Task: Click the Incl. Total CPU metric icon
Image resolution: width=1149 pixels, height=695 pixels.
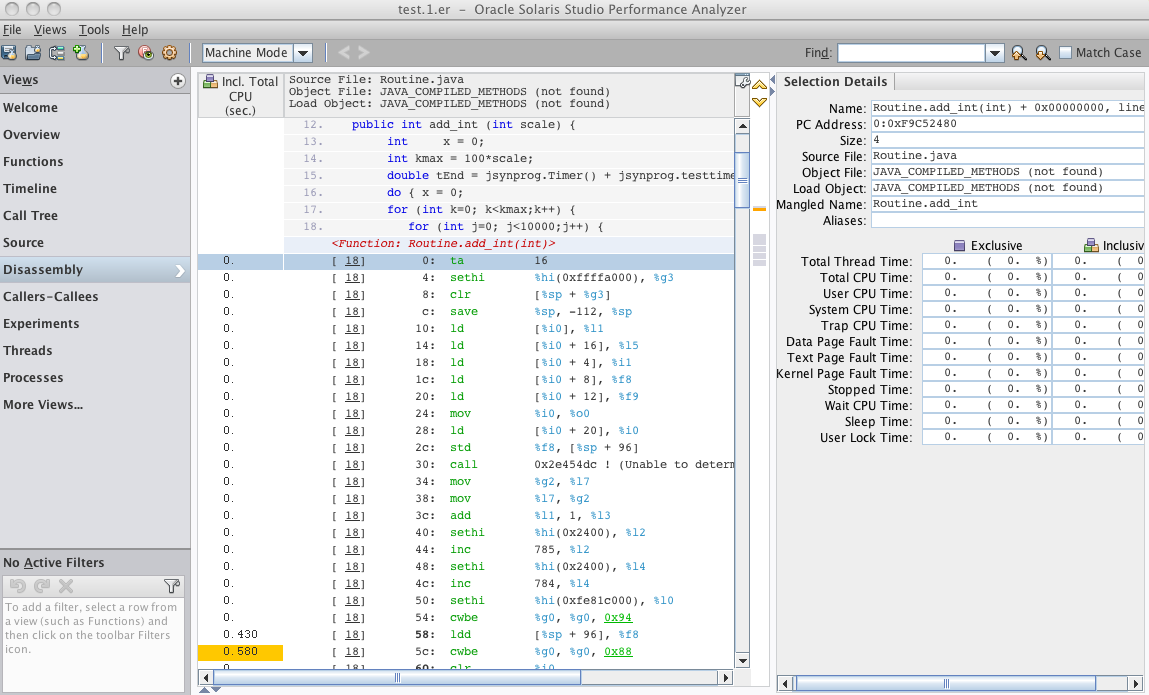Action: (210, 81)
